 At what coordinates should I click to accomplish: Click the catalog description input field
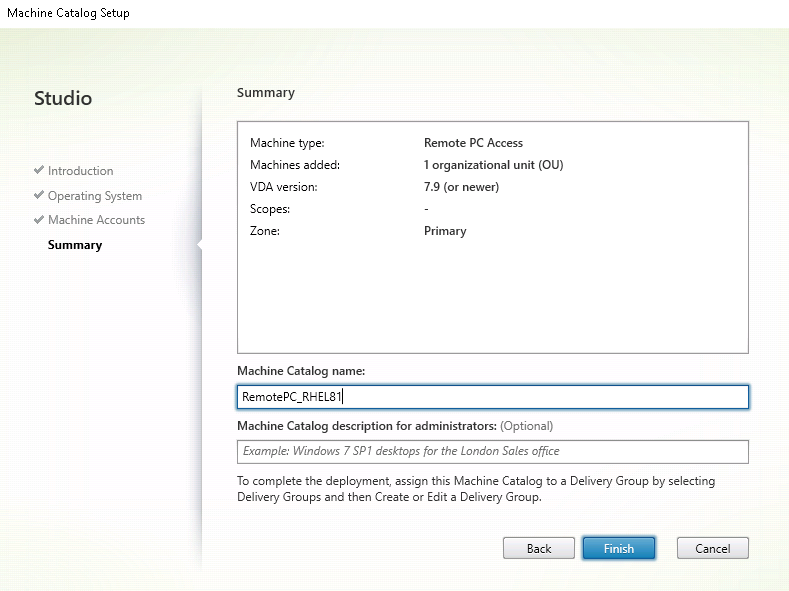point(492,452)
